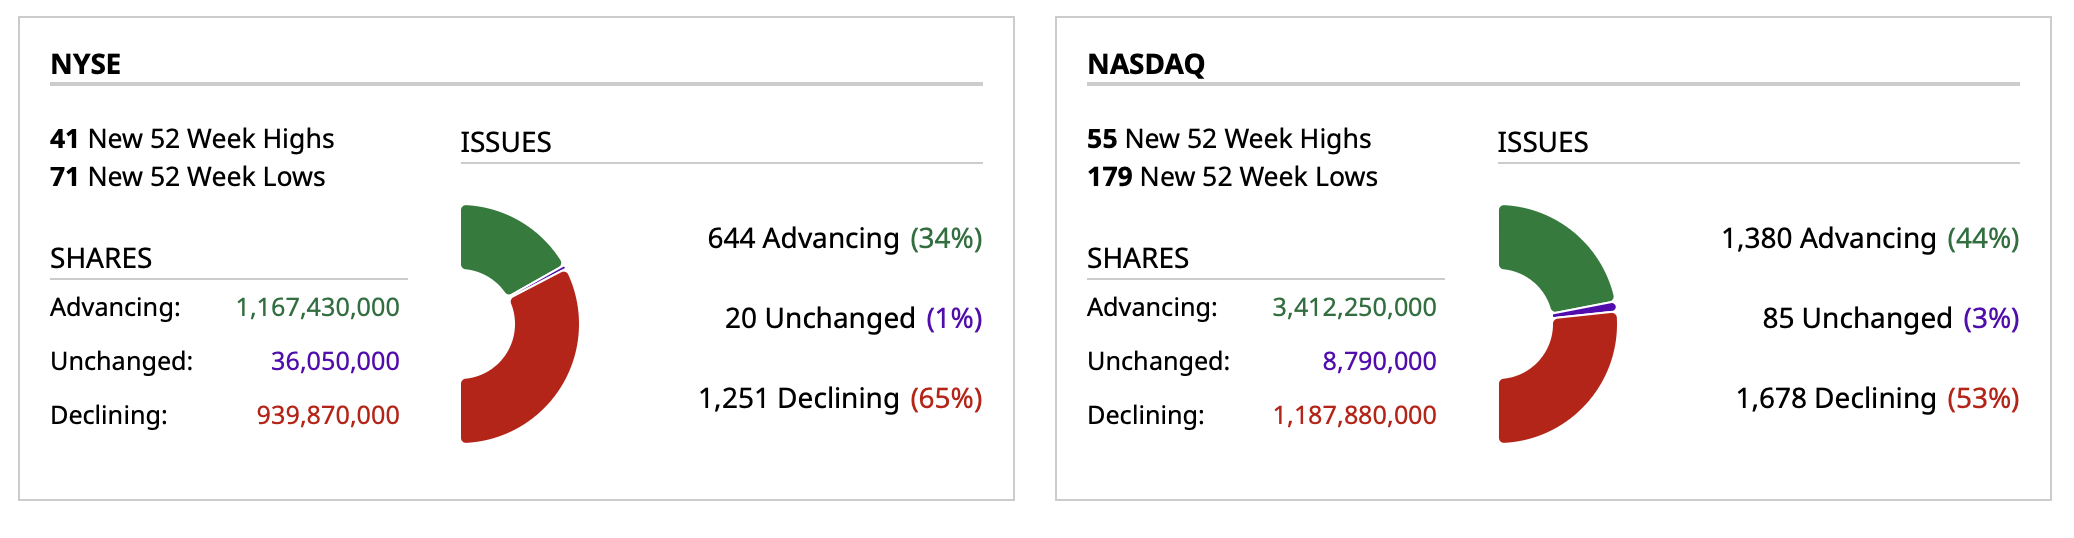Click the NYSE green advancing donut segment
Viewport: 2074px width, 538px height.
click(x=505, y=245)
